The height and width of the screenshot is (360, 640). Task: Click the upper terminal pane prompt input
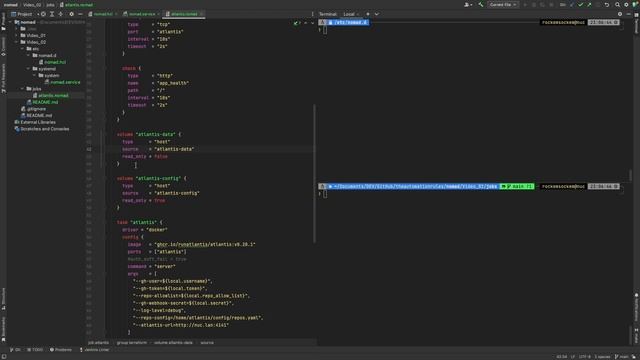pyautogui.click(x=325, y=30)
